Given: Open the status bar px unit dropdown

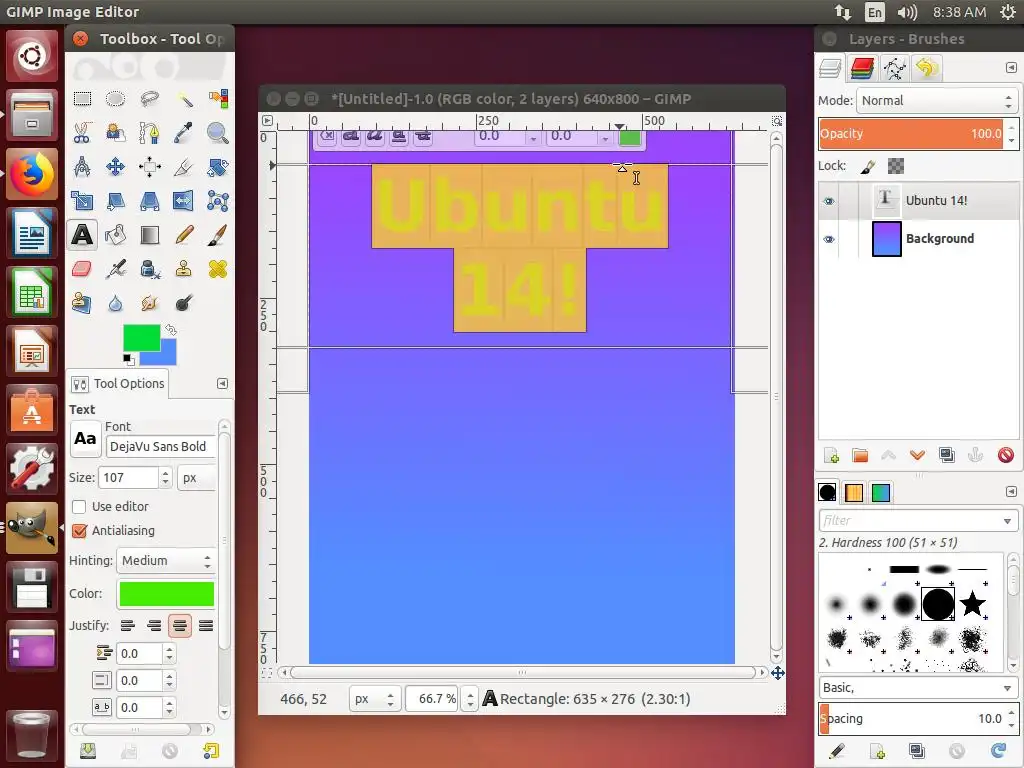Looking at the screenshot, I should (x=374, y=699).
